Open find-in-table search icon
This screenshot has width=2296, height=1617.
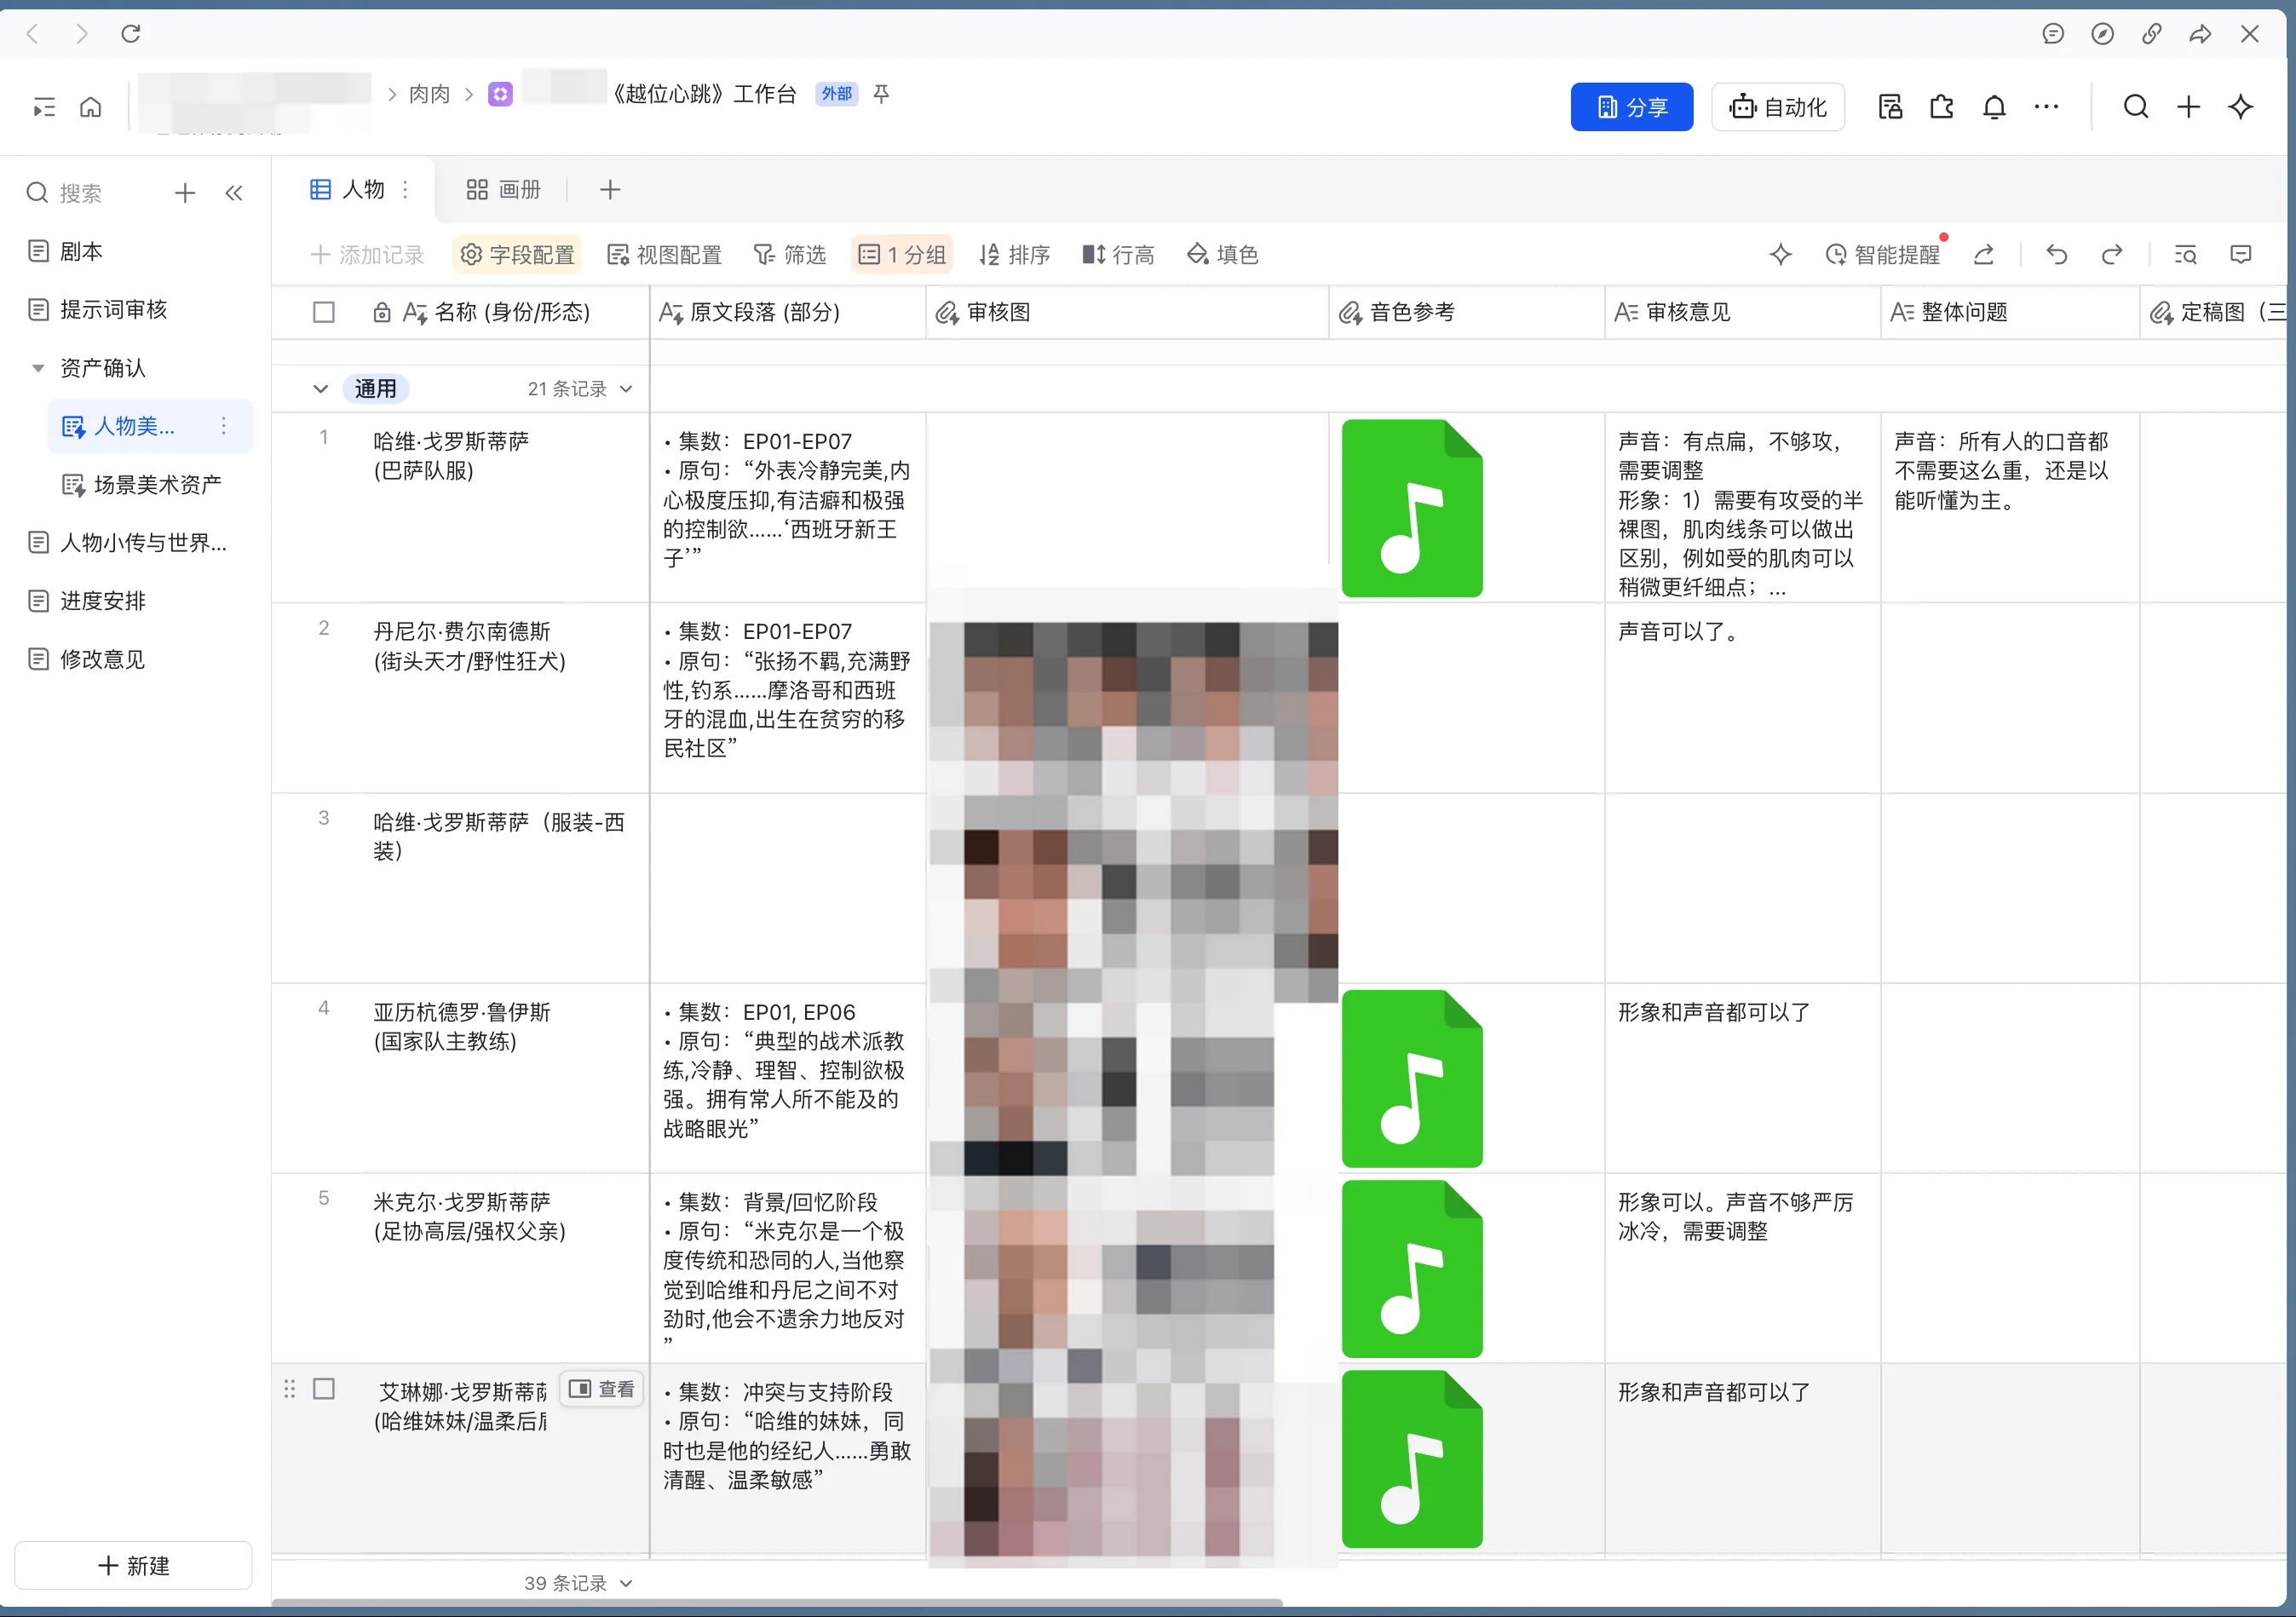[x=2185, y=255]
